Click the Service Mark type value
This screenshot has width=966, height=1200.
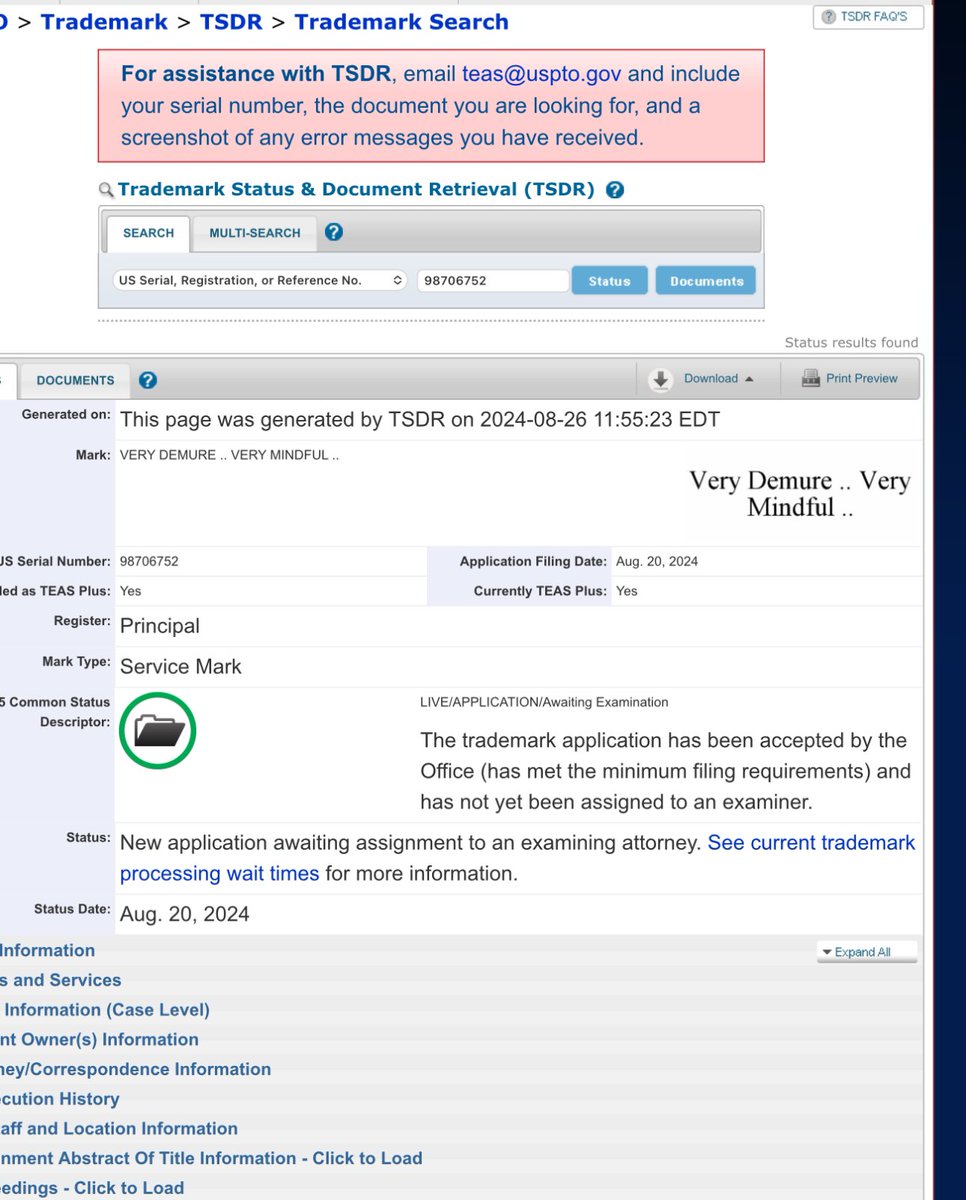point(181,666)
